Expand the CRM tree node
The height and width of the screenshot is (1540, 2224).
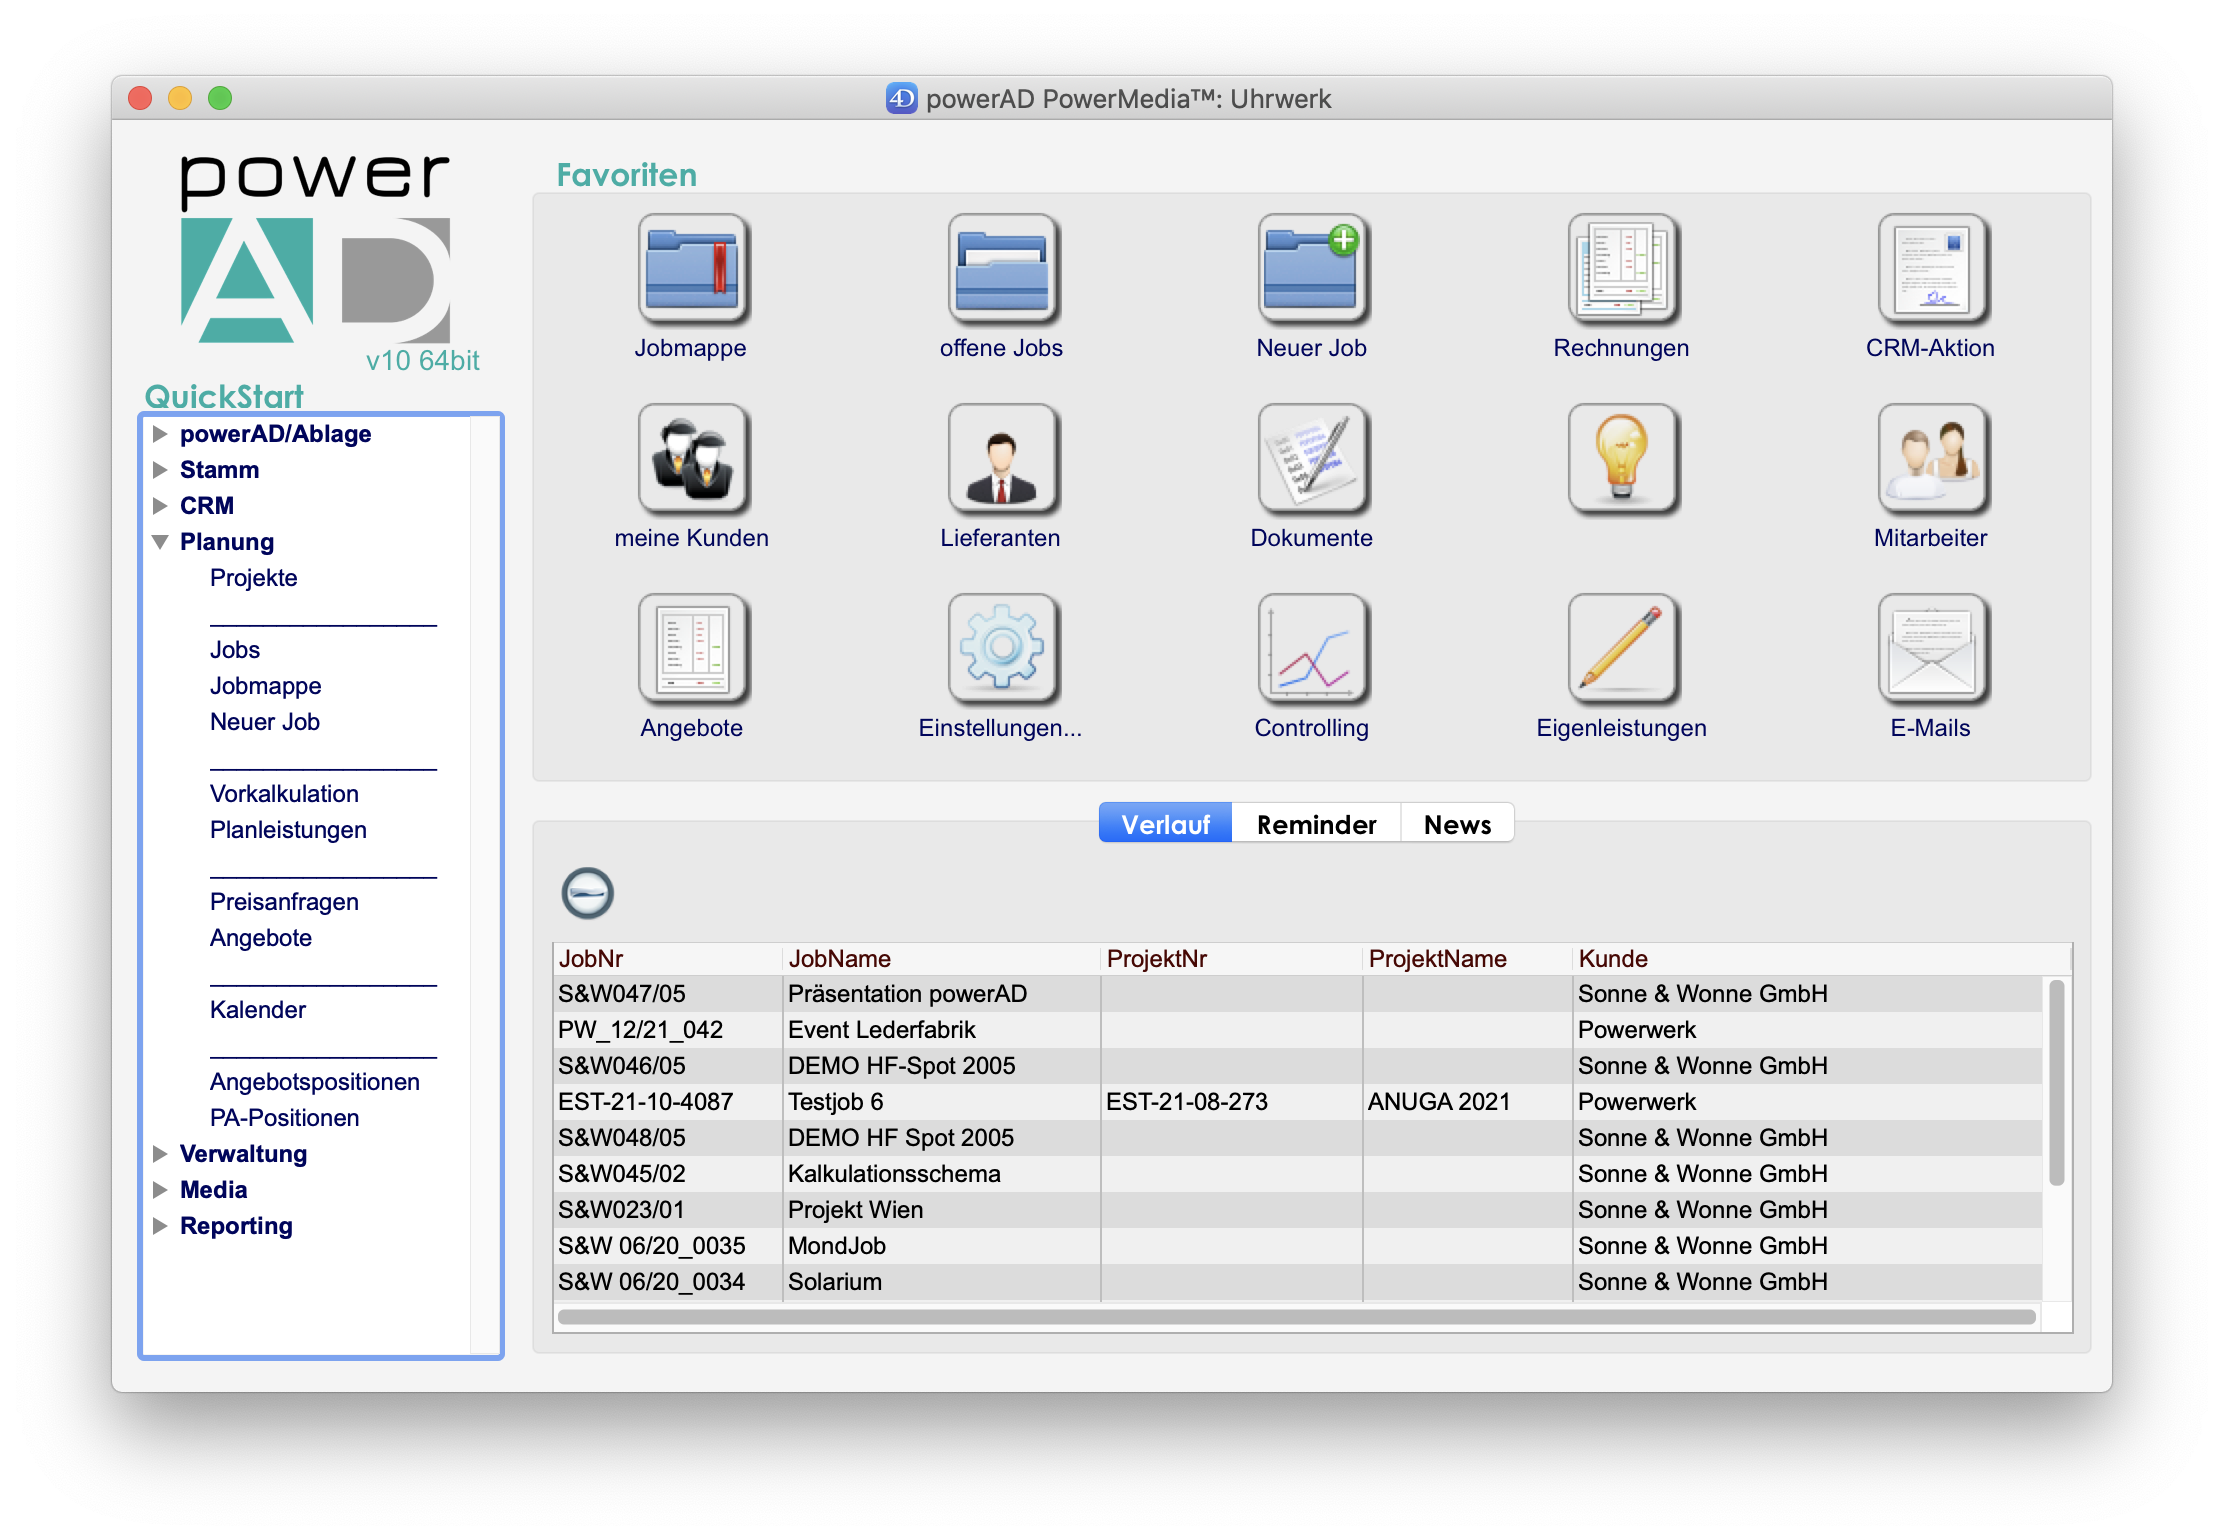(x=159, y=506)
